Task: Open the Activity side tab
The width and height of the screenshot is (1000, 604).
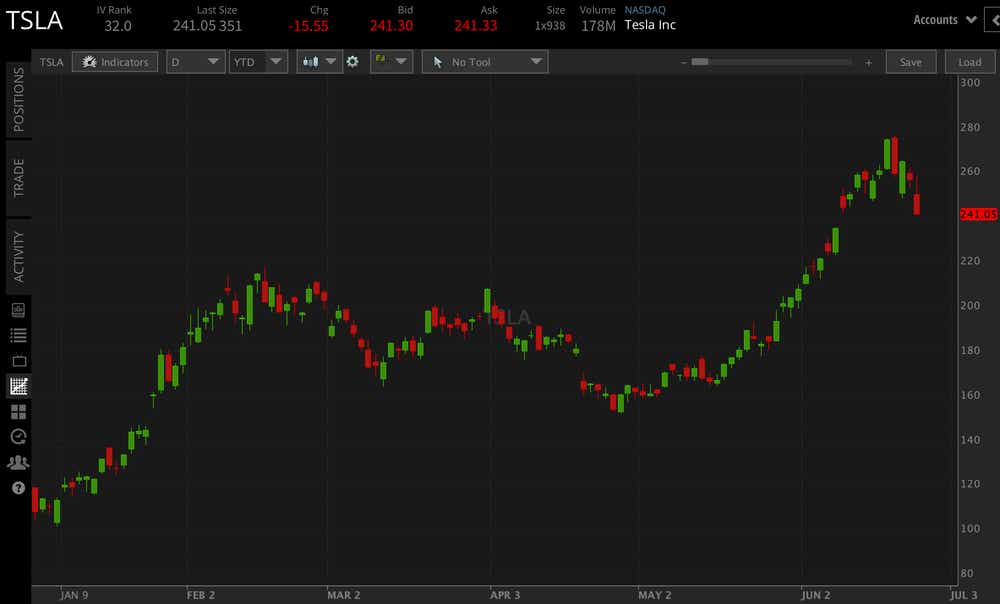Action: (x=18, y=256)
